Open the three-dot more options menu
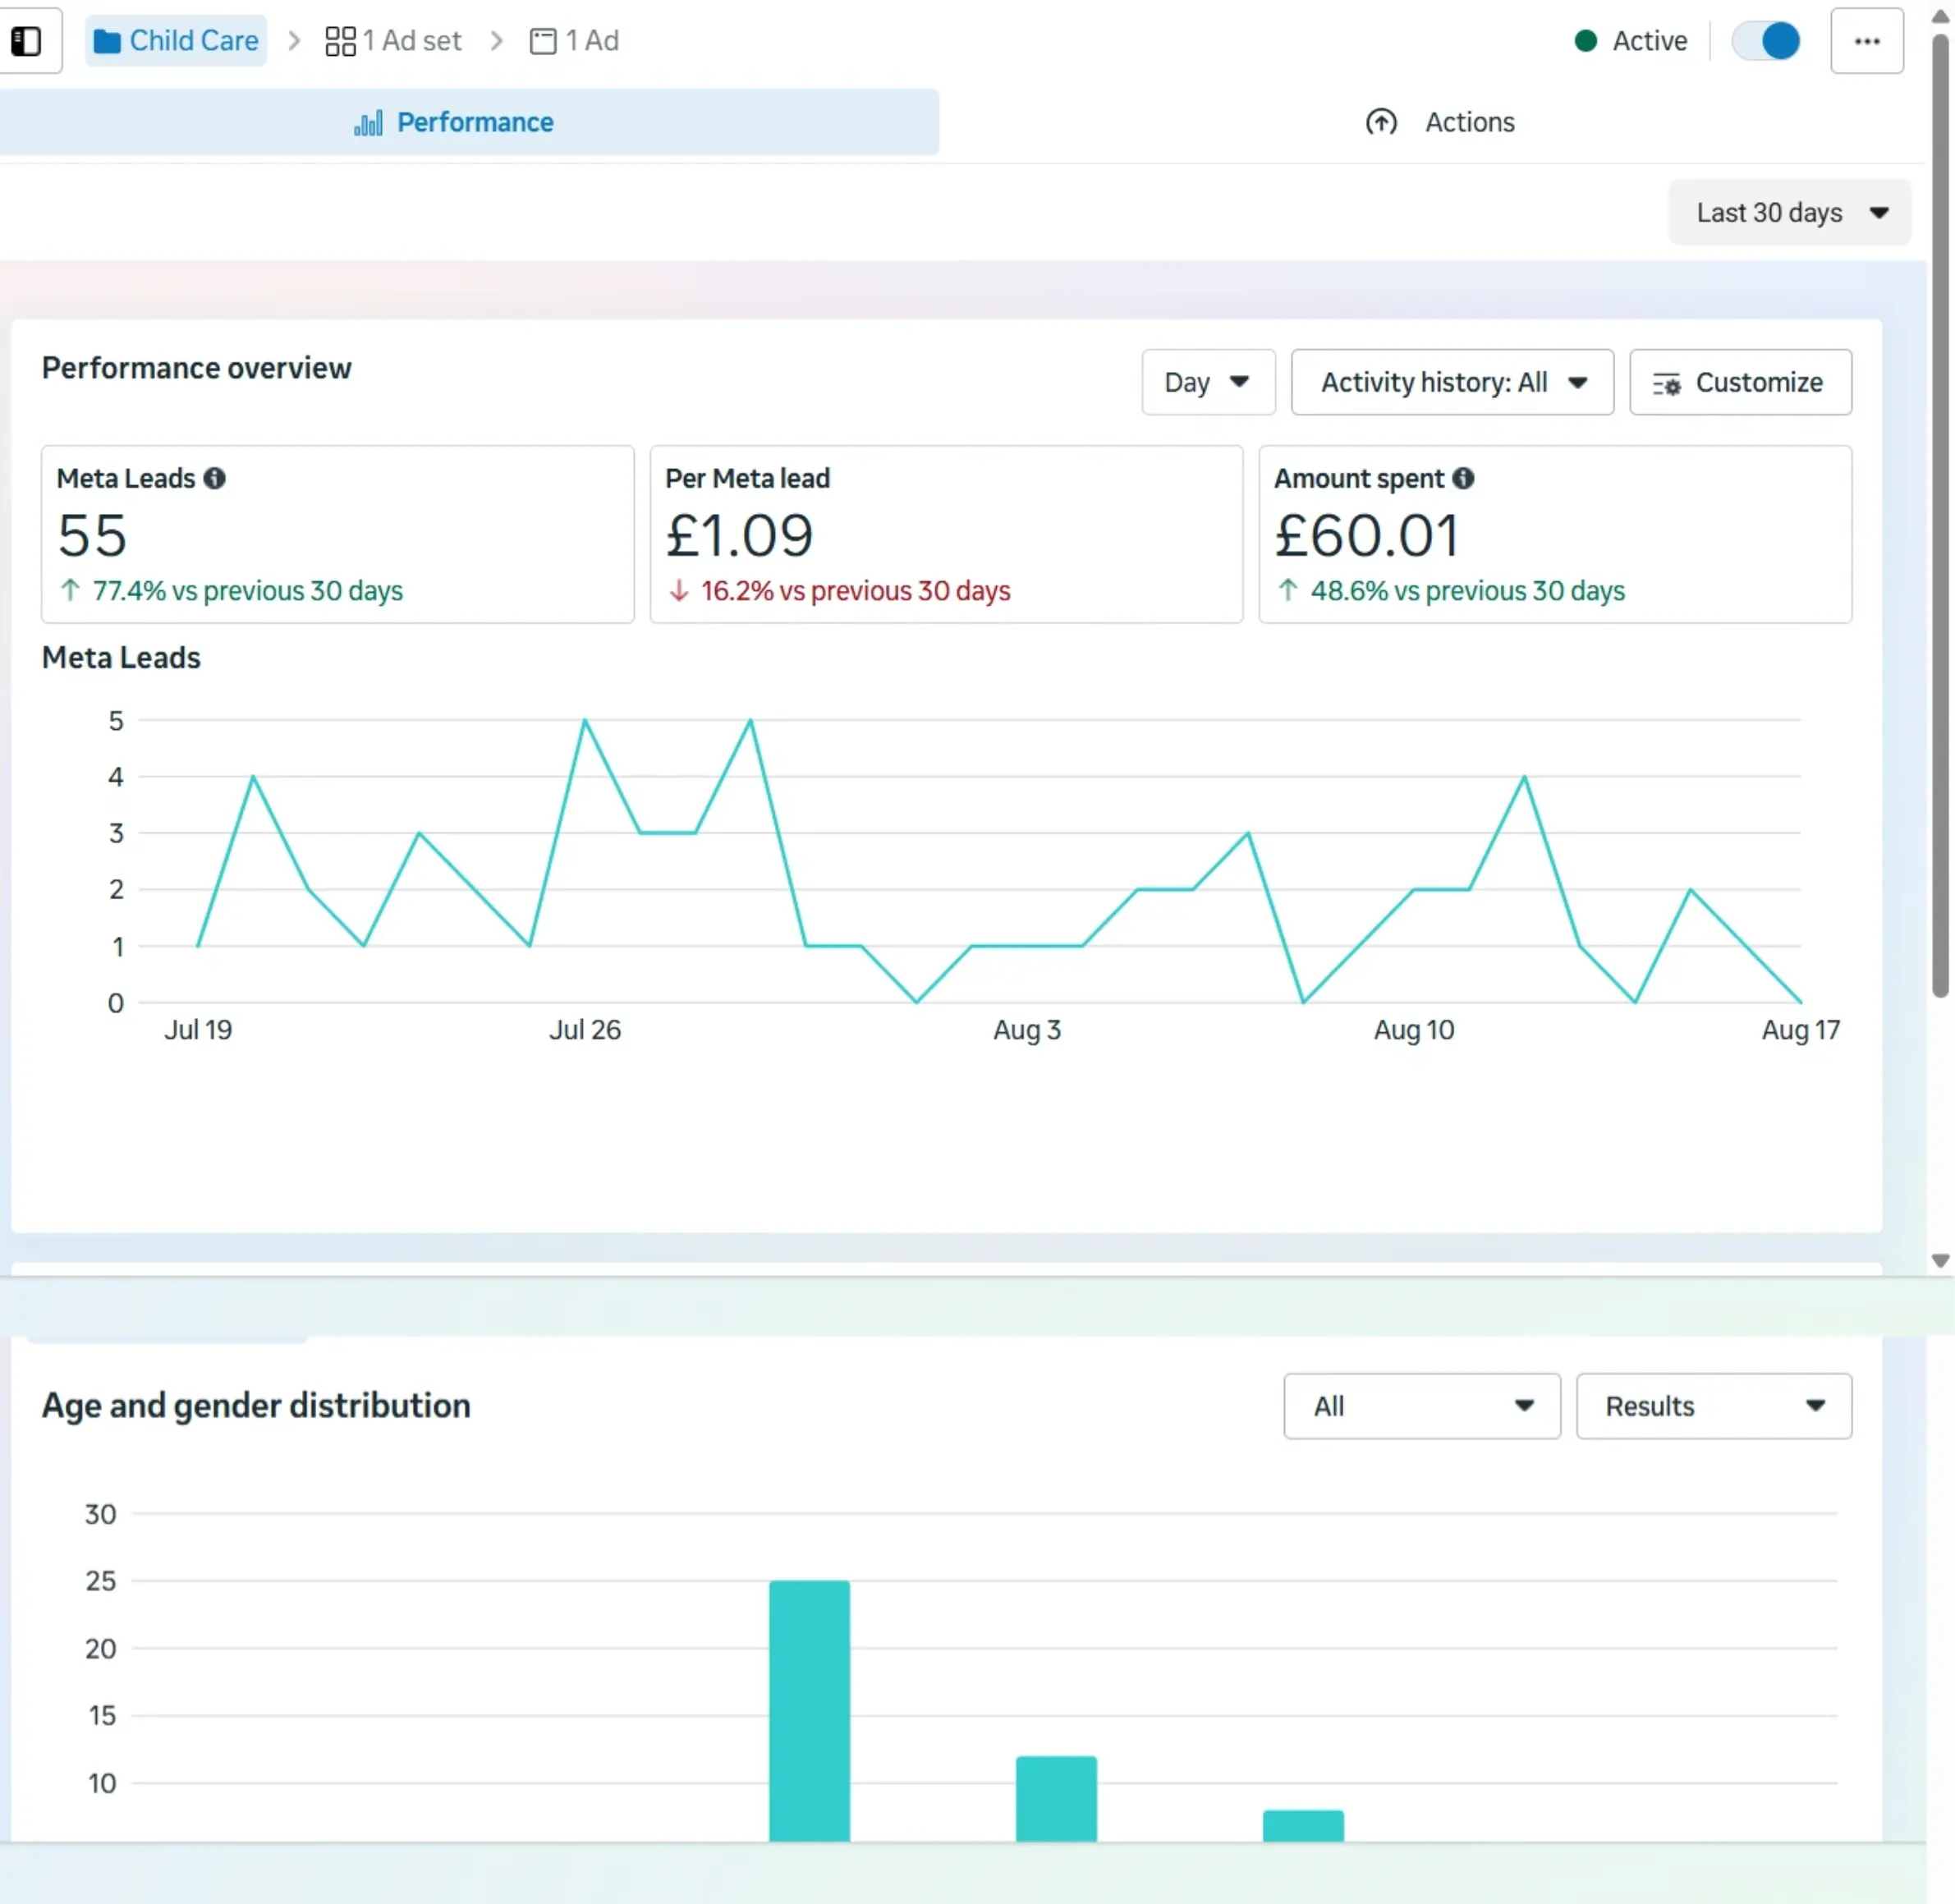Viewport: 1955px width, 1904px height. (x=1866, y=41)
